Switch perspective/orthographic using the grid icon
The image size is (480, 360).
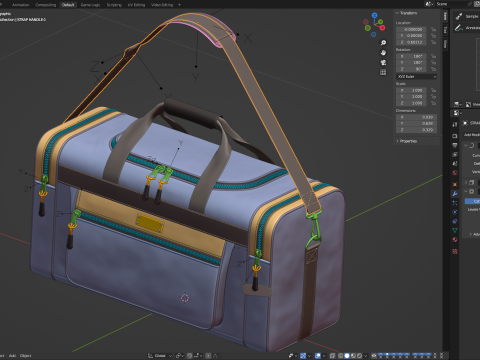[383, 72]
